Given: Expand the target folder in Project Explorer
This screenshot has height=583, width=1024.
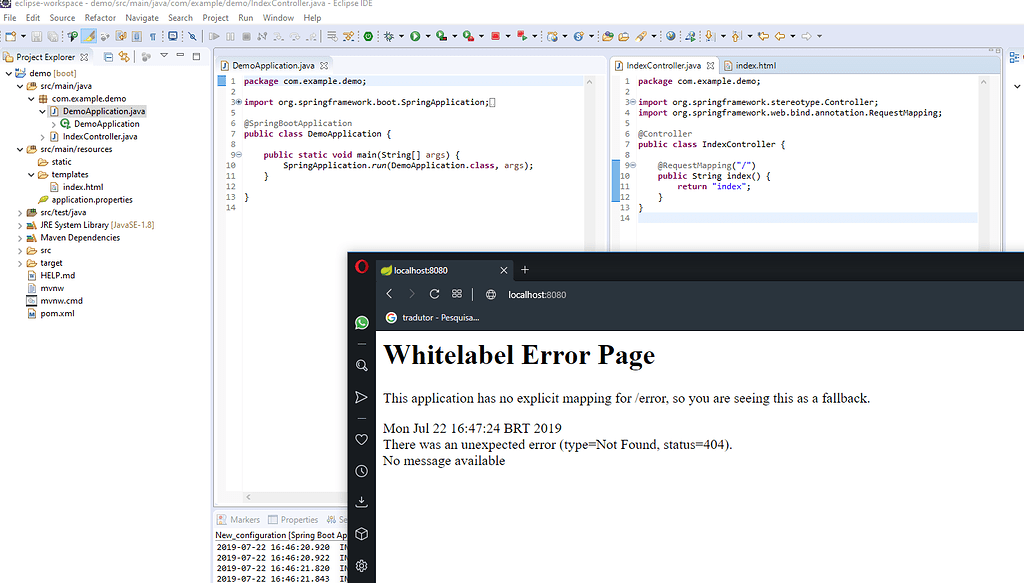Looking at the screenshot, I should tap(21, 262).
